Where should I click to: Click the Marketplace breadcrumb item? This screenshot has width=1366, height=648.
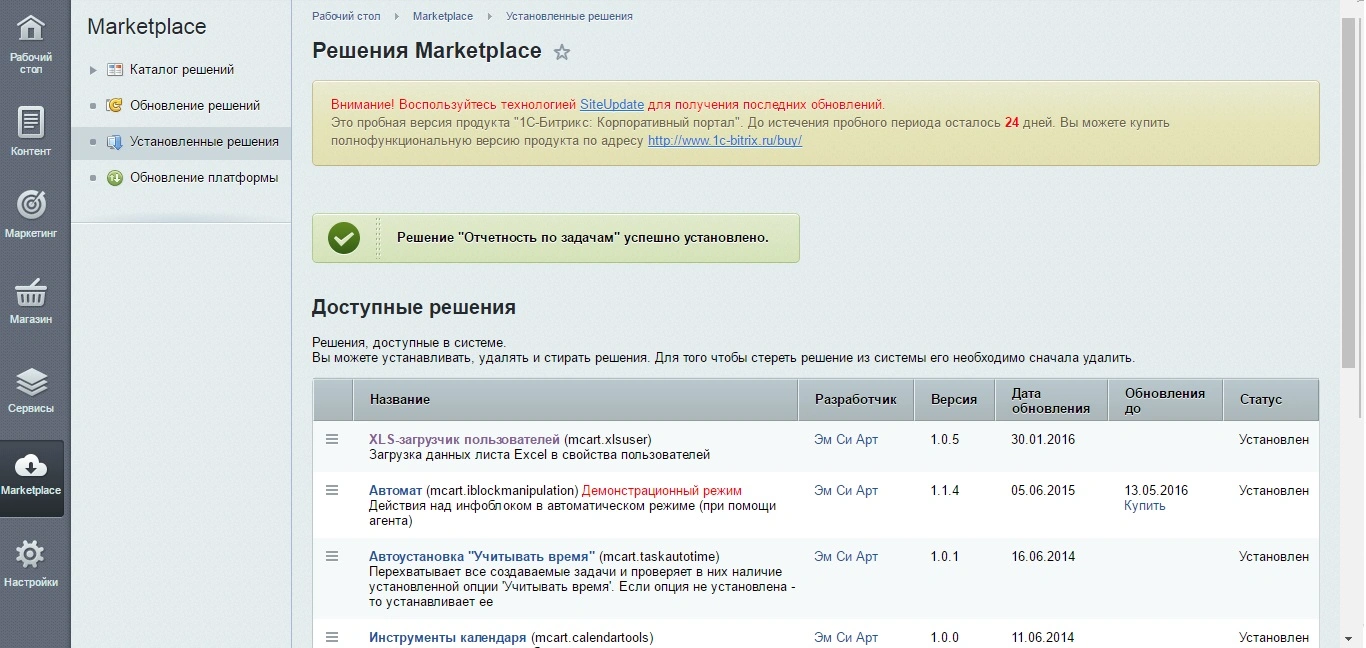(x=443, y=16)
